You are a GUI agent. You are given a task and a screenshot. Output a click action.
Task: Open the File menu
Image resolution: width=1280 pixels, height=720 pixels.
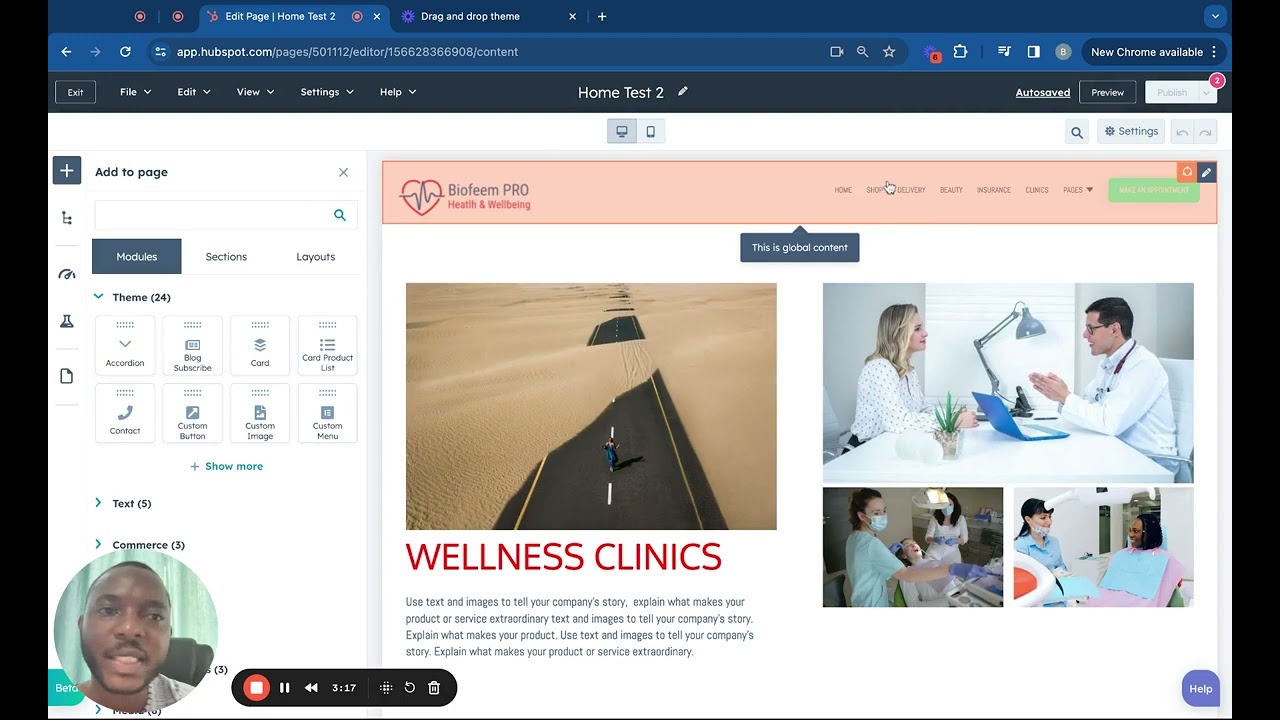[136, 92]
